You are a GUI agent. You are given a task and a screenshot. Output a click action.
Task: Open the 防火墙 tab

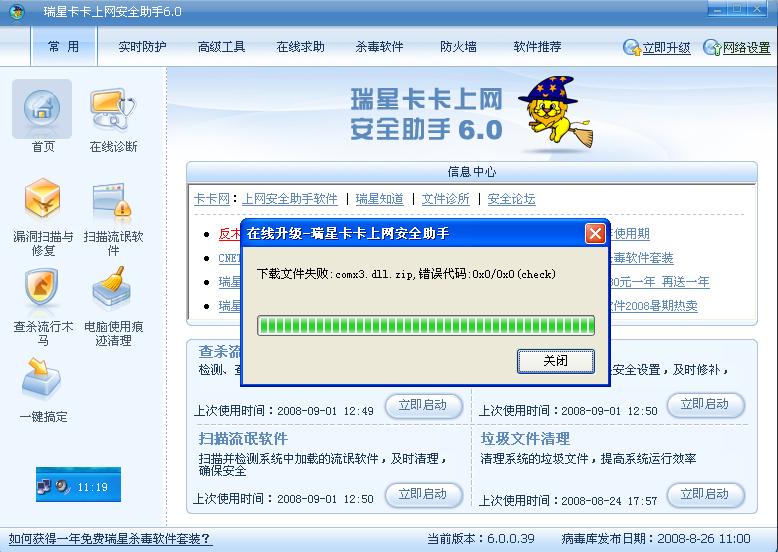coord(458,47)
